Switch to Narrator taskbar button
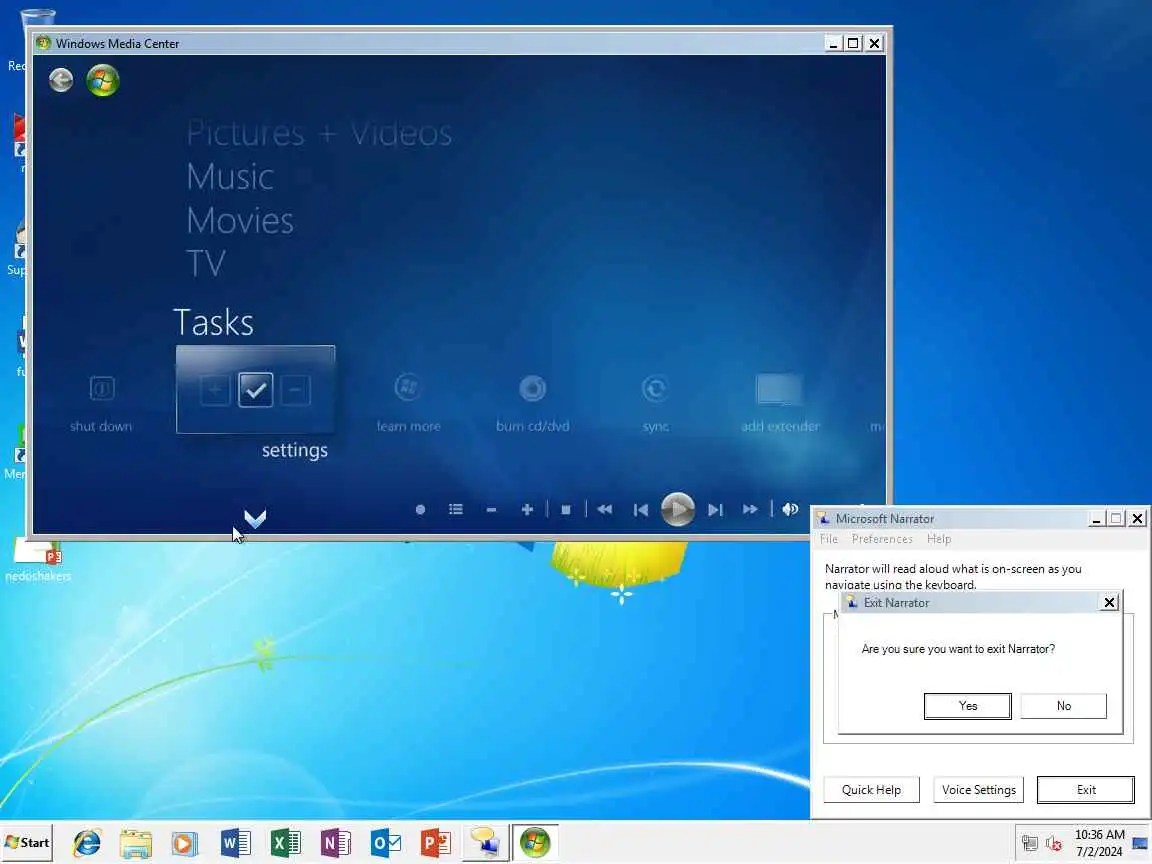Viewport: 1152px width, 864px height. click(x=485, y=843)
